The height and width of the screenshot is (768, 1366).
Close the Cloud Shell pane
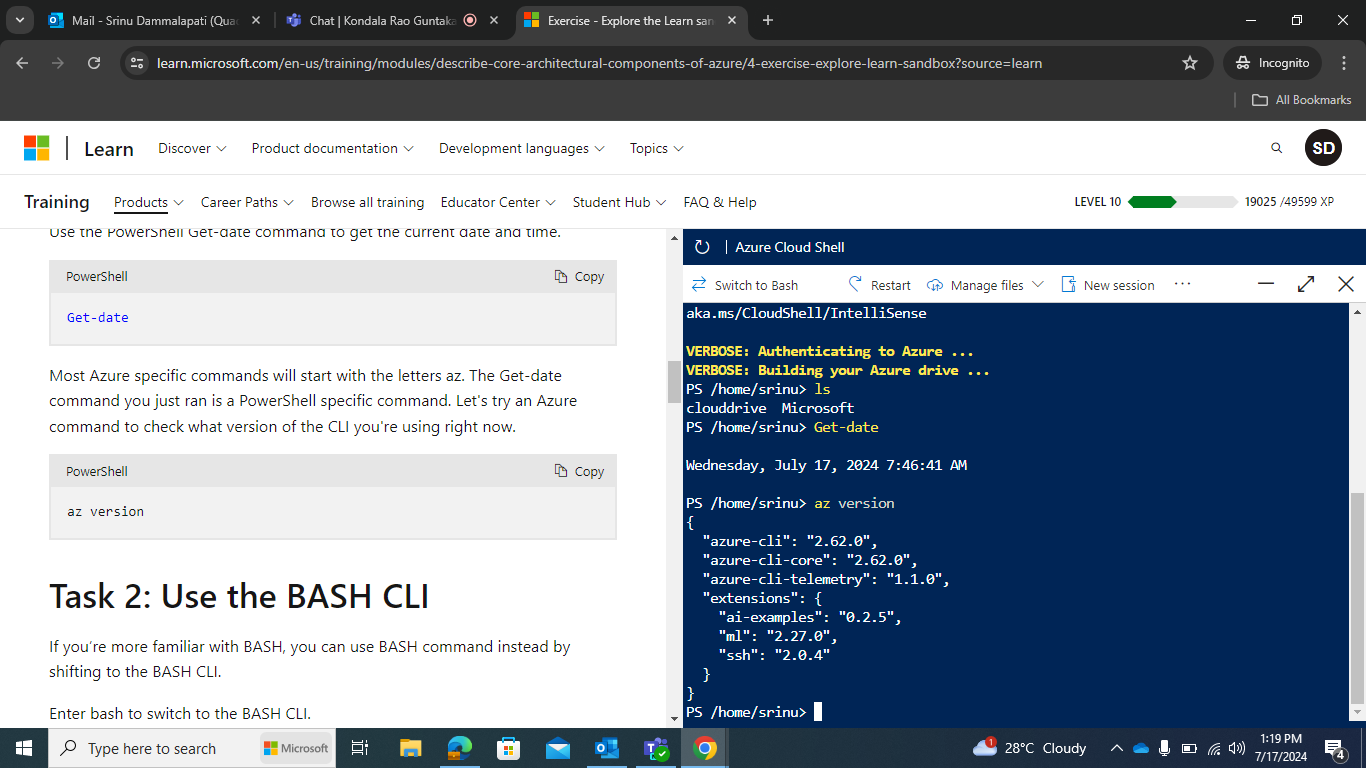(1346, 284)
